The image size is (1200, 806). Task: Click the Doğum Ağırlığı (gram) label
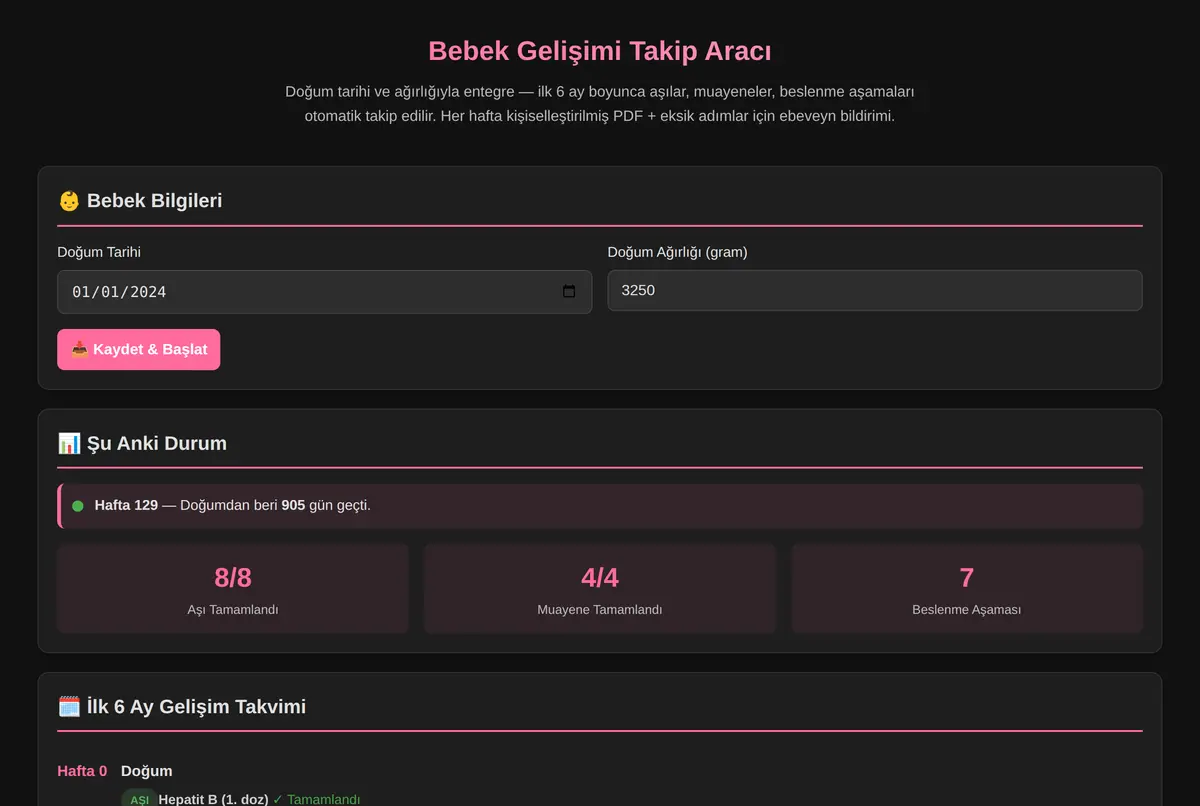678,252
